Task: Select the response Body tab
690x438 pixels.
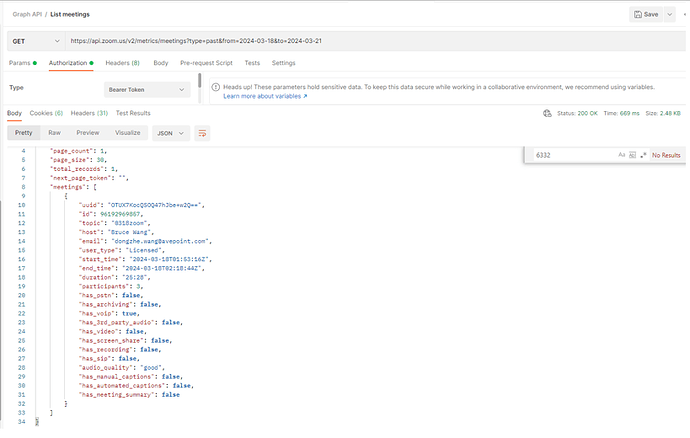Action: 14,113
